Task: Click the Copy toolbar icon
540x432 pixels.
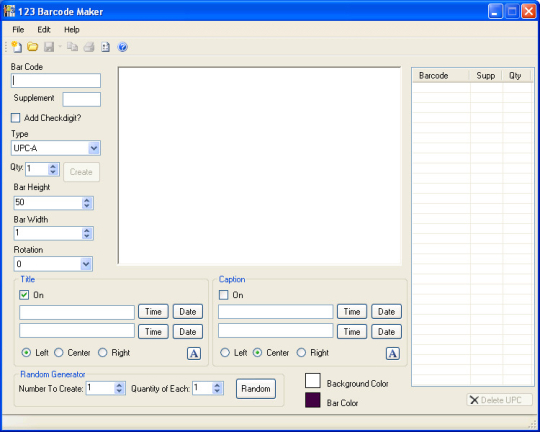Action: [x=72, y=47]
